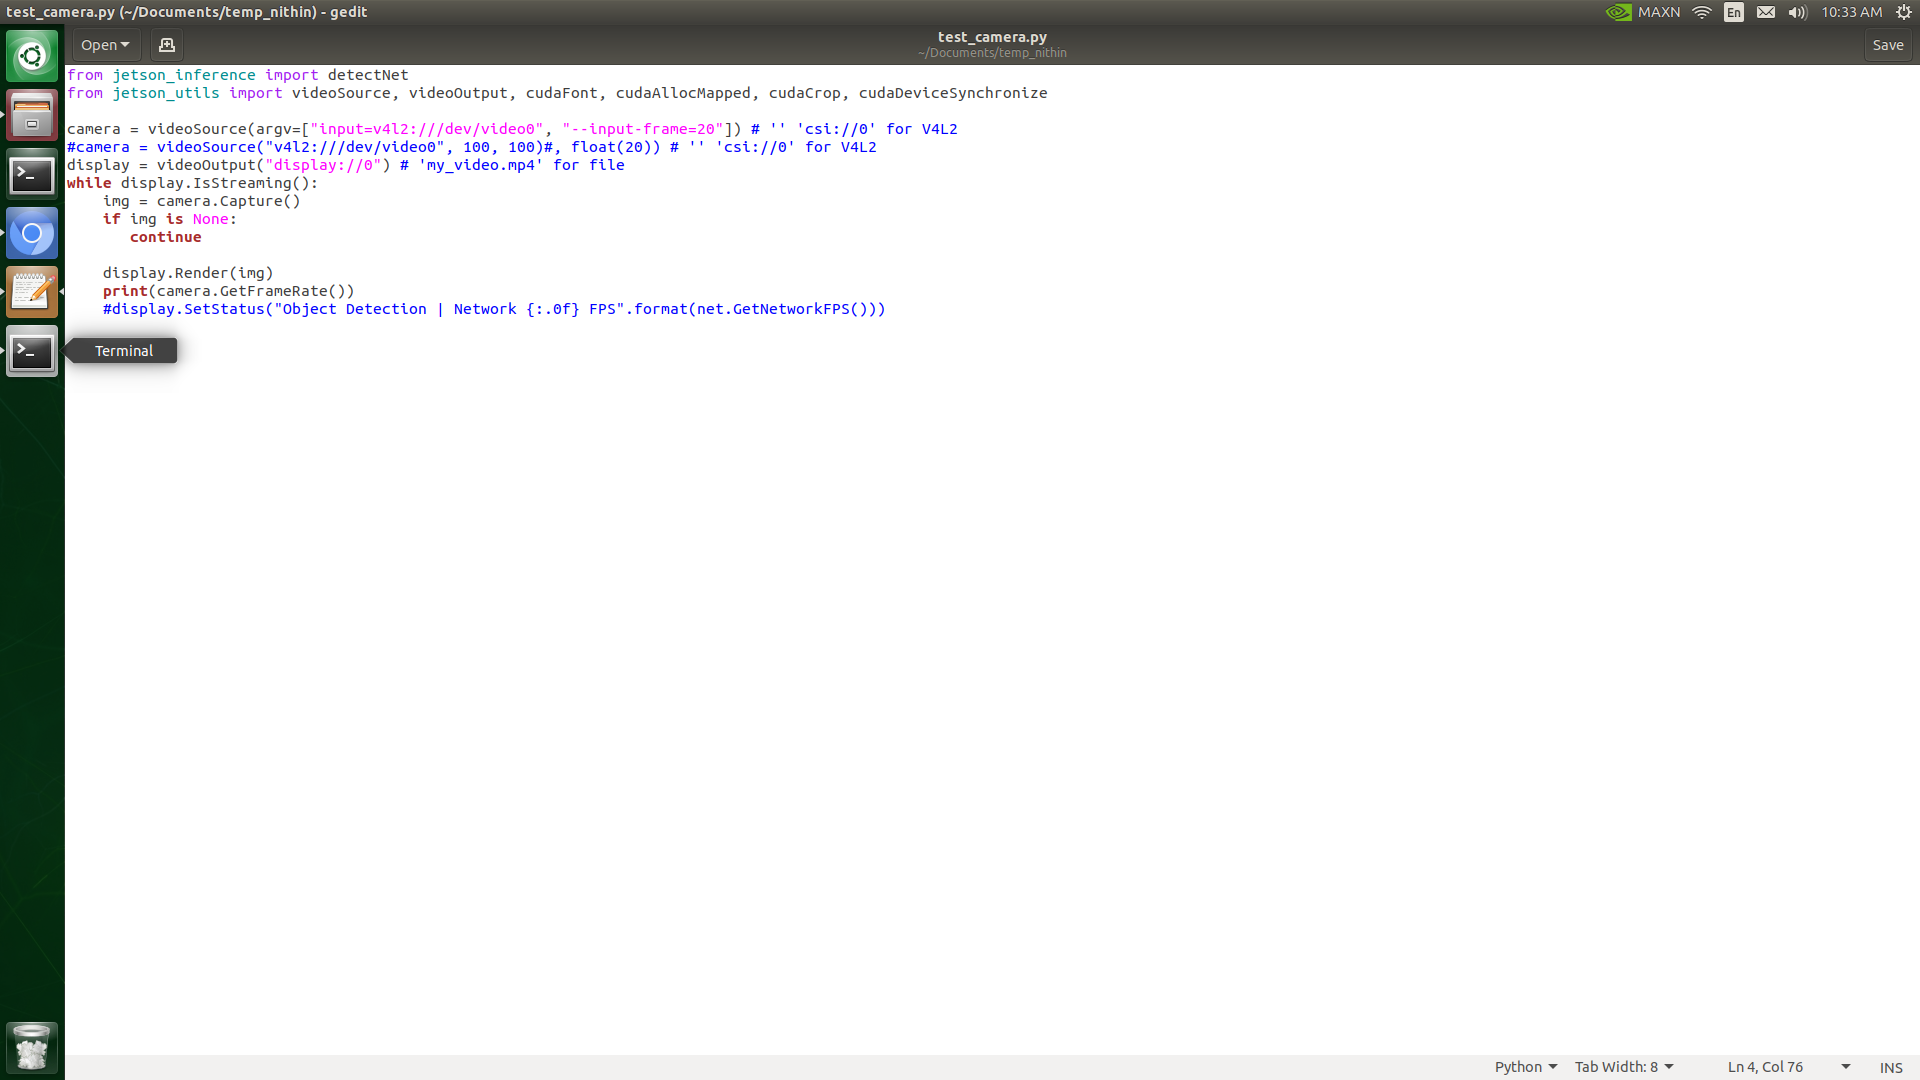1920x1080 pixels.
Task: Open the system settings gear icon
Action: [1903, 12]
